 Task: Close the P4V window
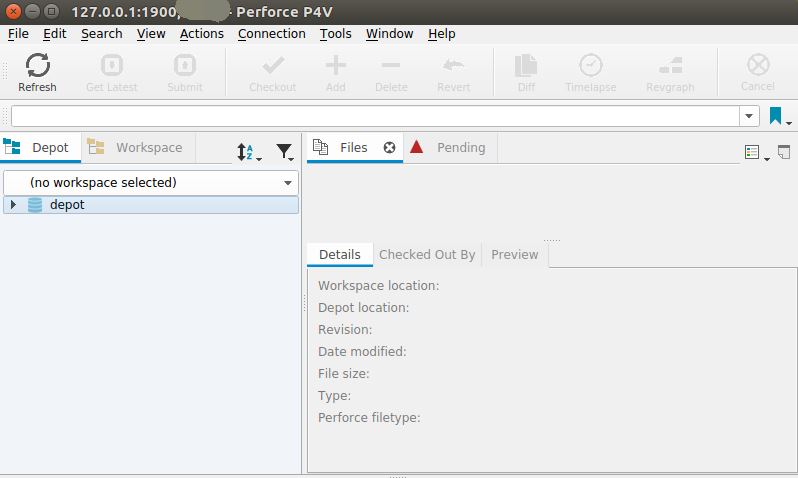[14, 11]
